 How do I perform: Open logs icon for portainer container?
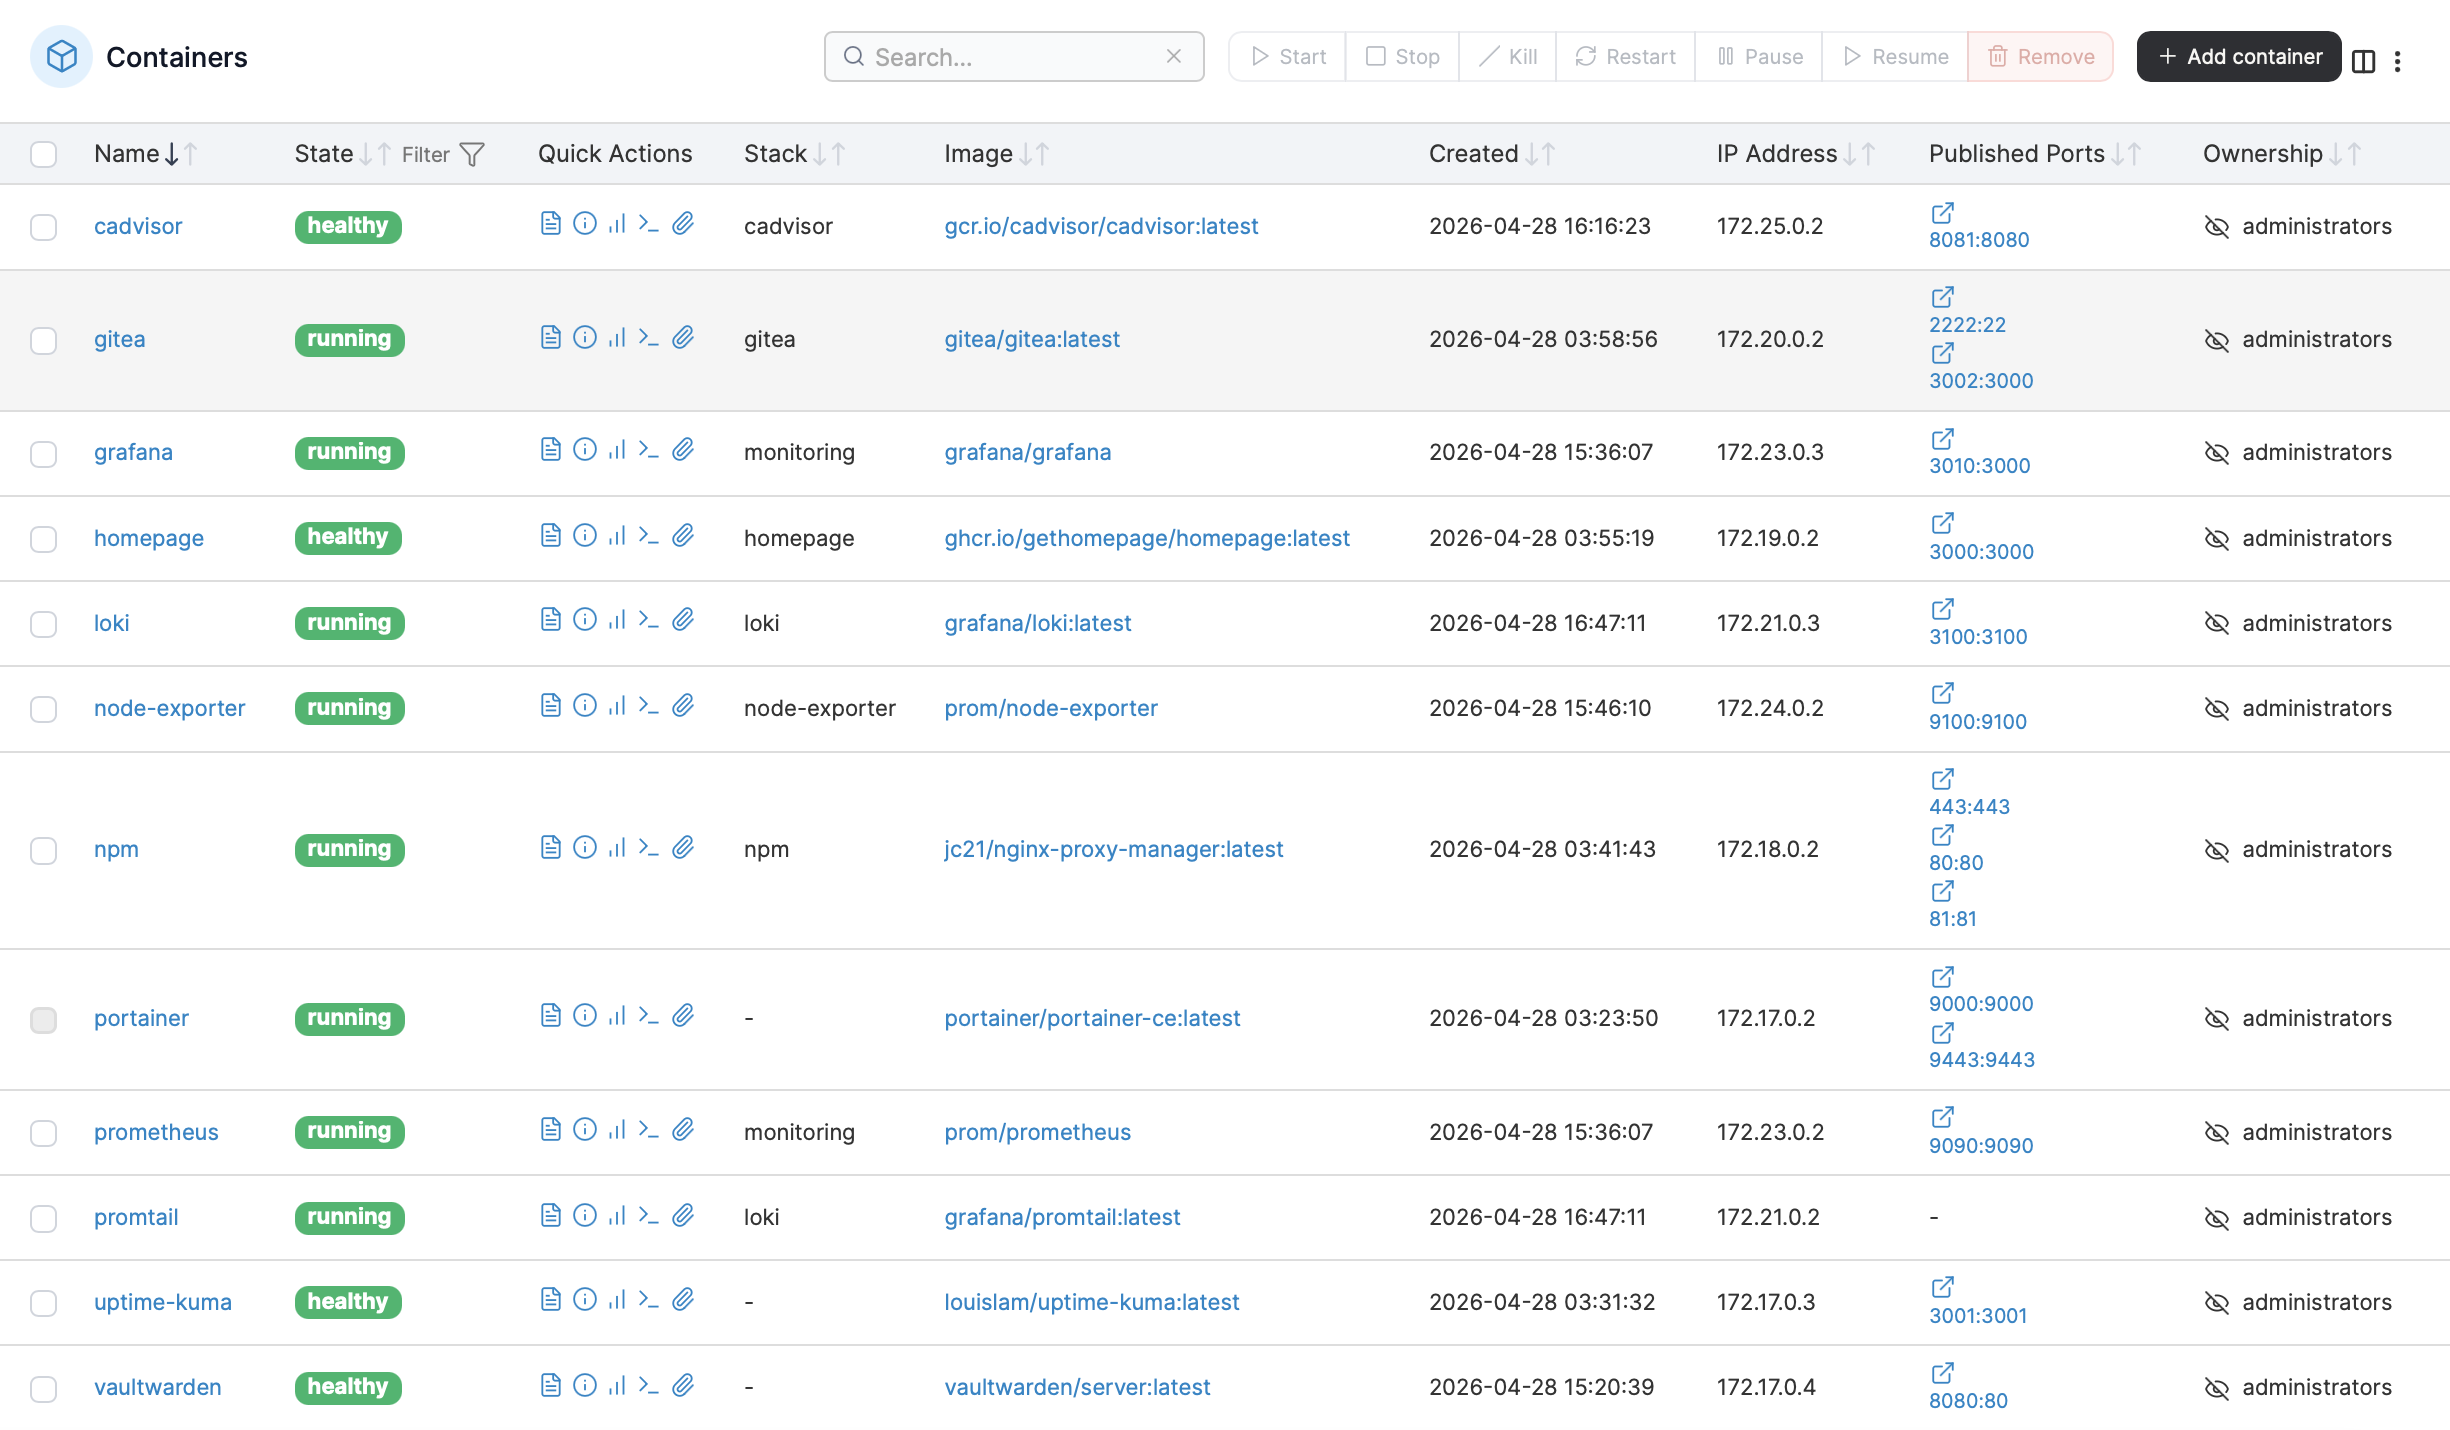(550, 1015)
